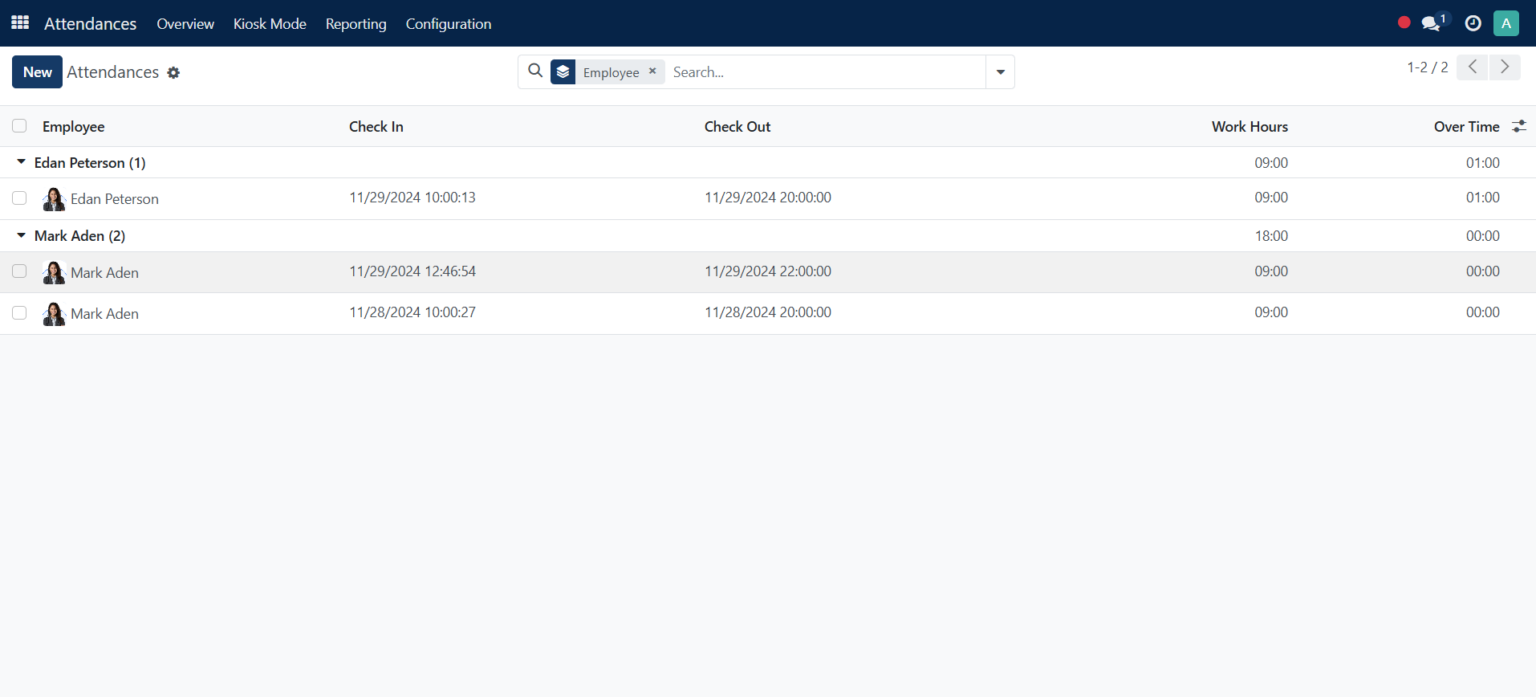Open the Conversations messages icon

coord(1432,22)
